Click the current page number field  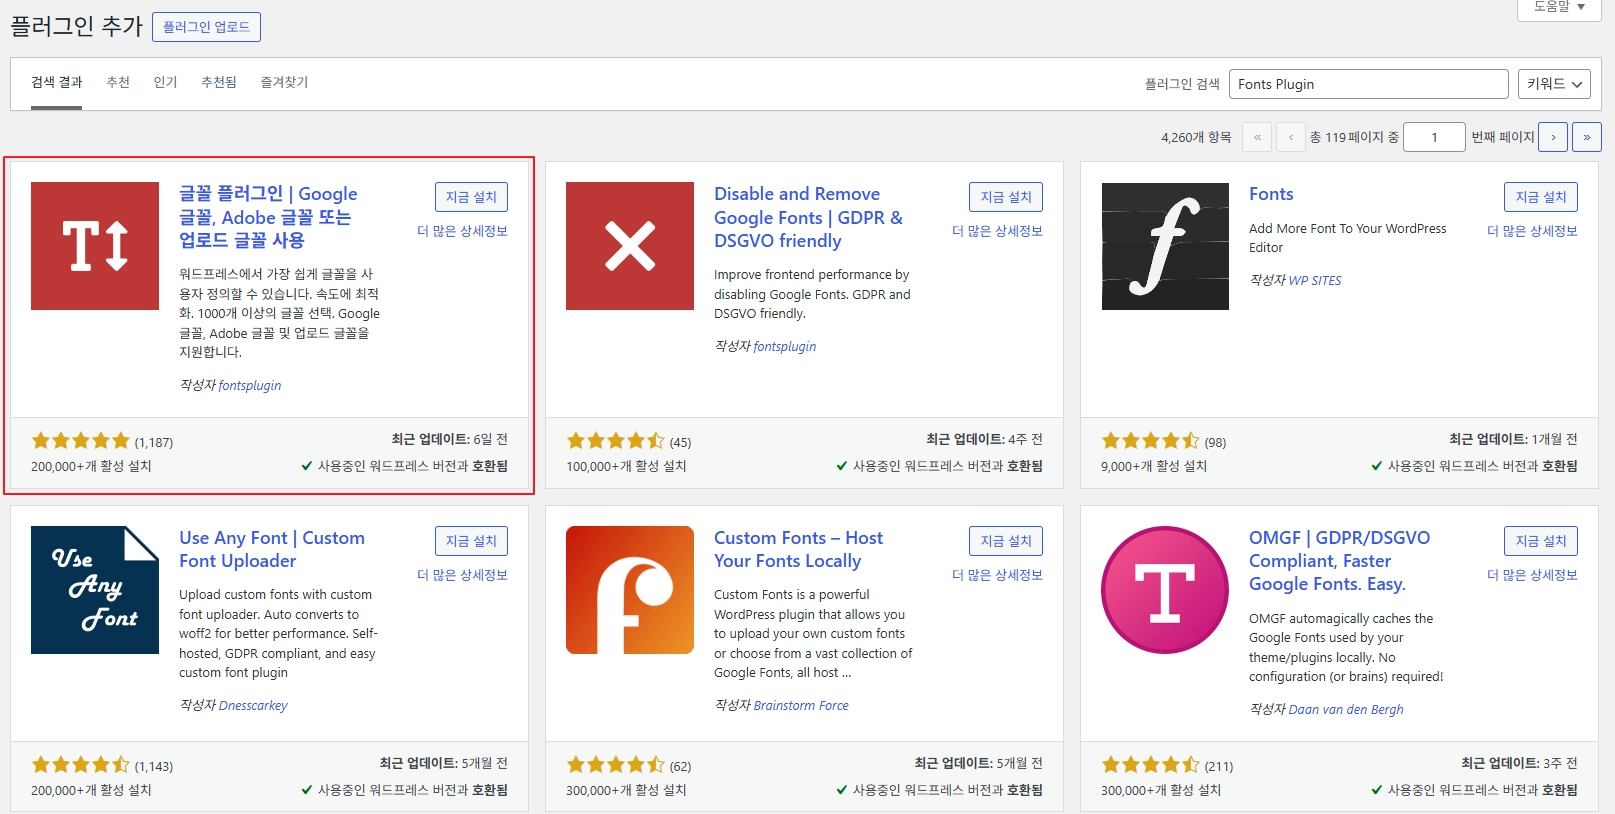(x=1433, y=137)
